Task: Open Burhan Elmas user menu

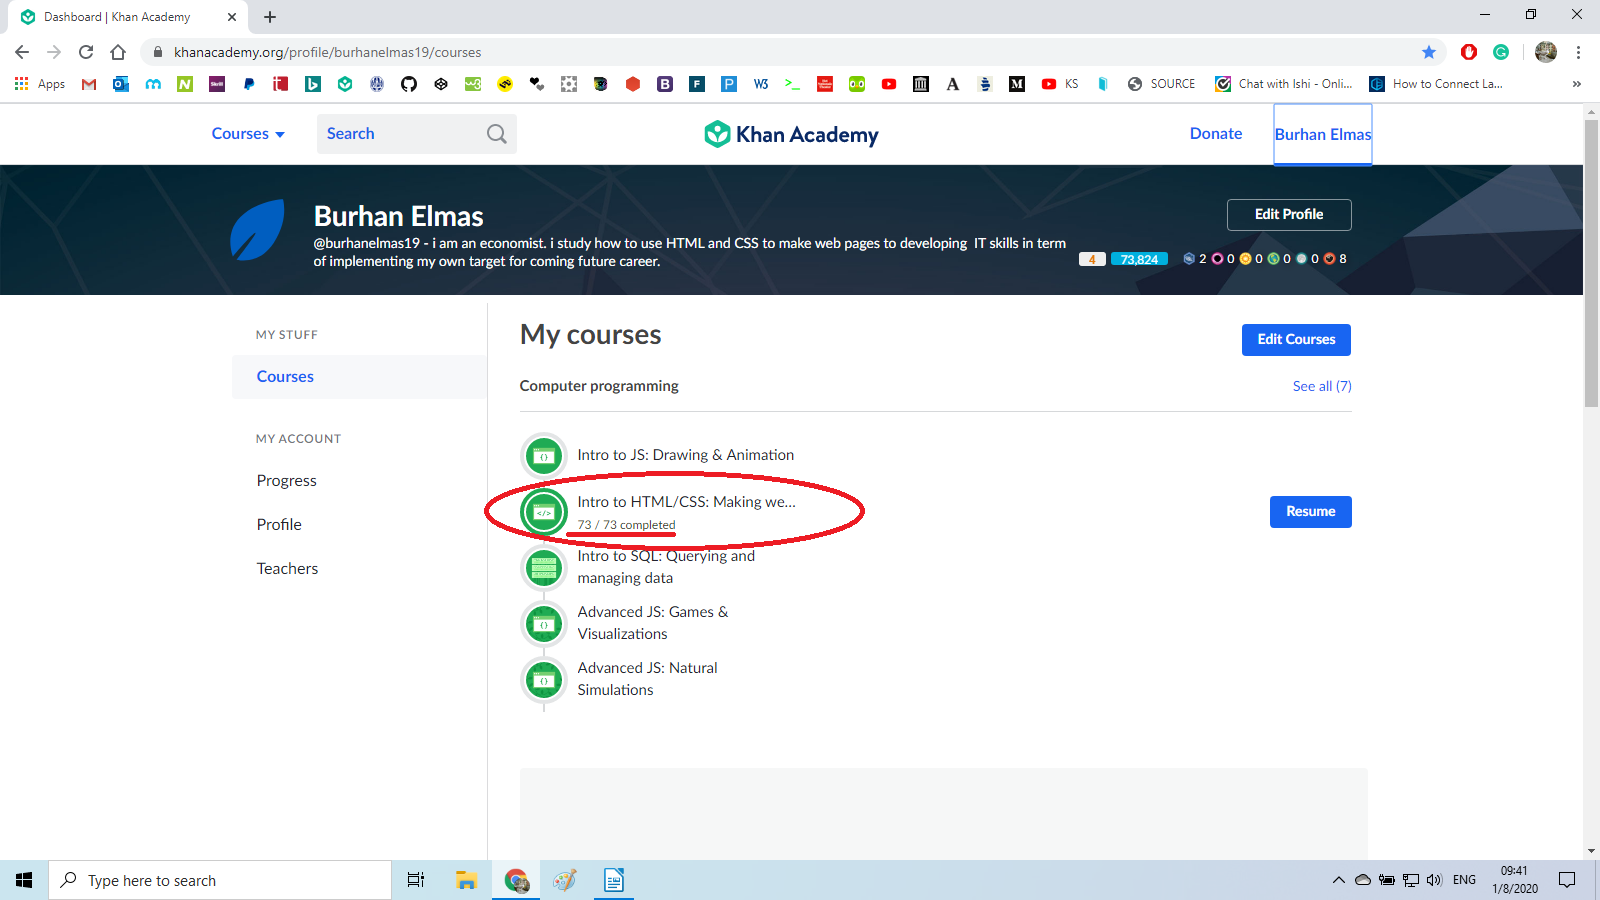Action: 1322,134
